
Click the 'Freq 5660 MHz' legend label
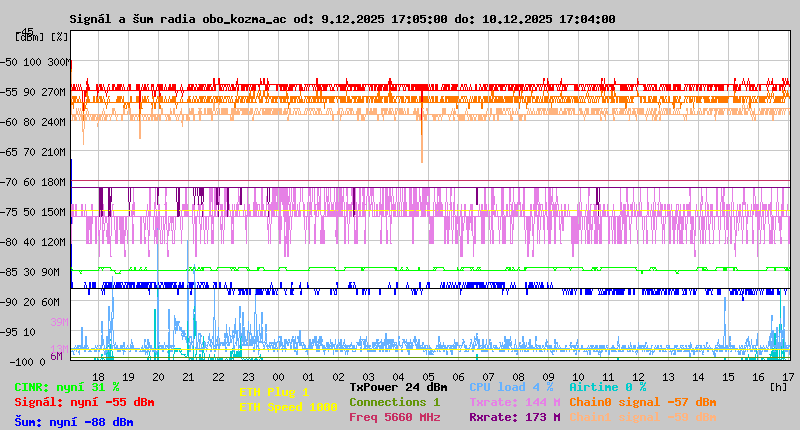(395, 417)
